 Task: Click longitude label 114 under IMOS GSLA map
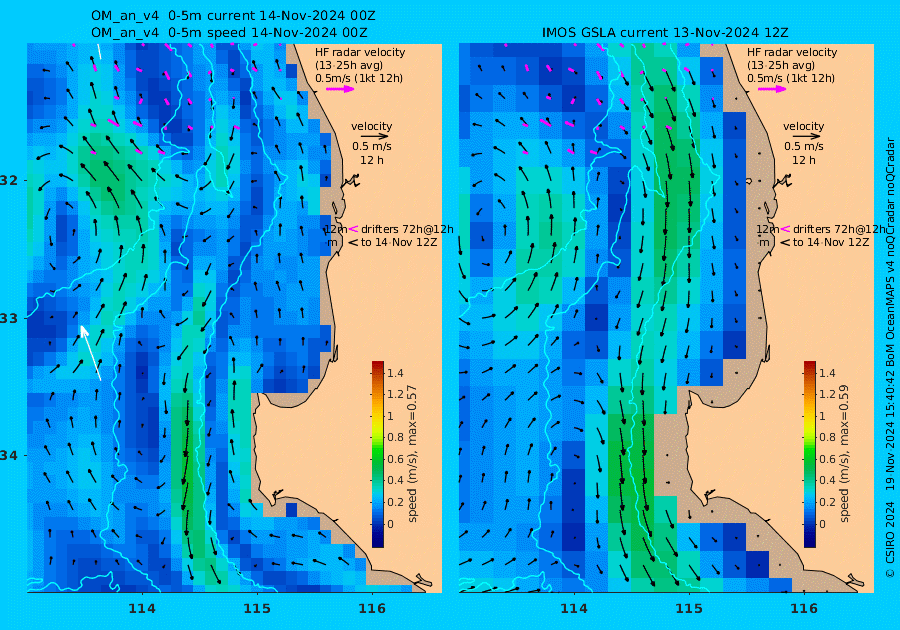(573, 609)
